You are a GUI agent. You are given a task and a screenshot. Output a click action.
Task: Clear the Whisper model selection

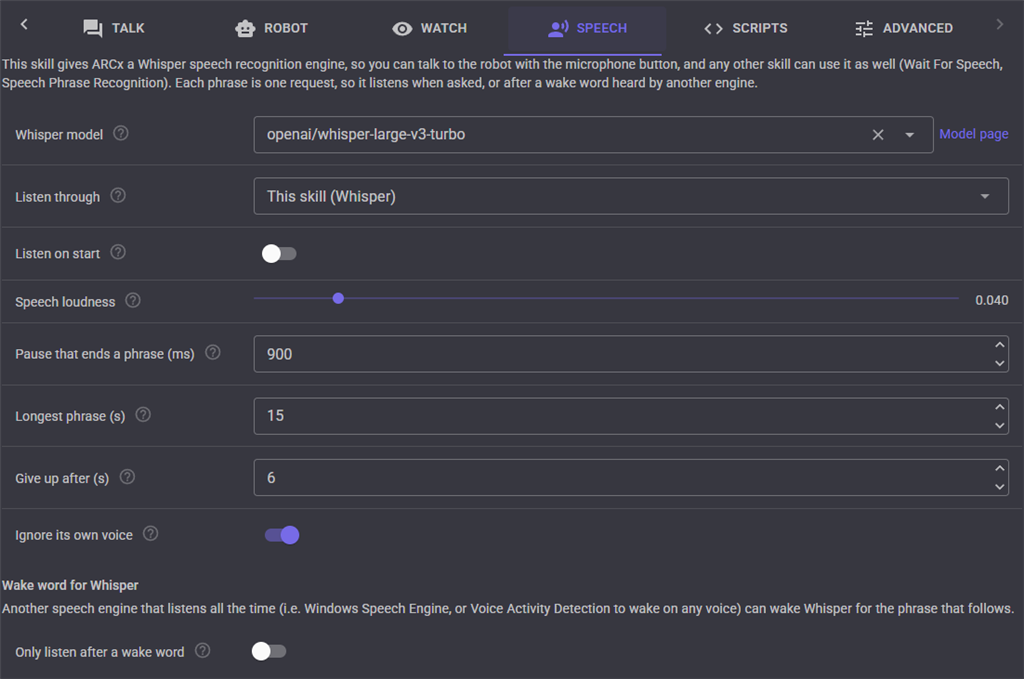point(878,134)
